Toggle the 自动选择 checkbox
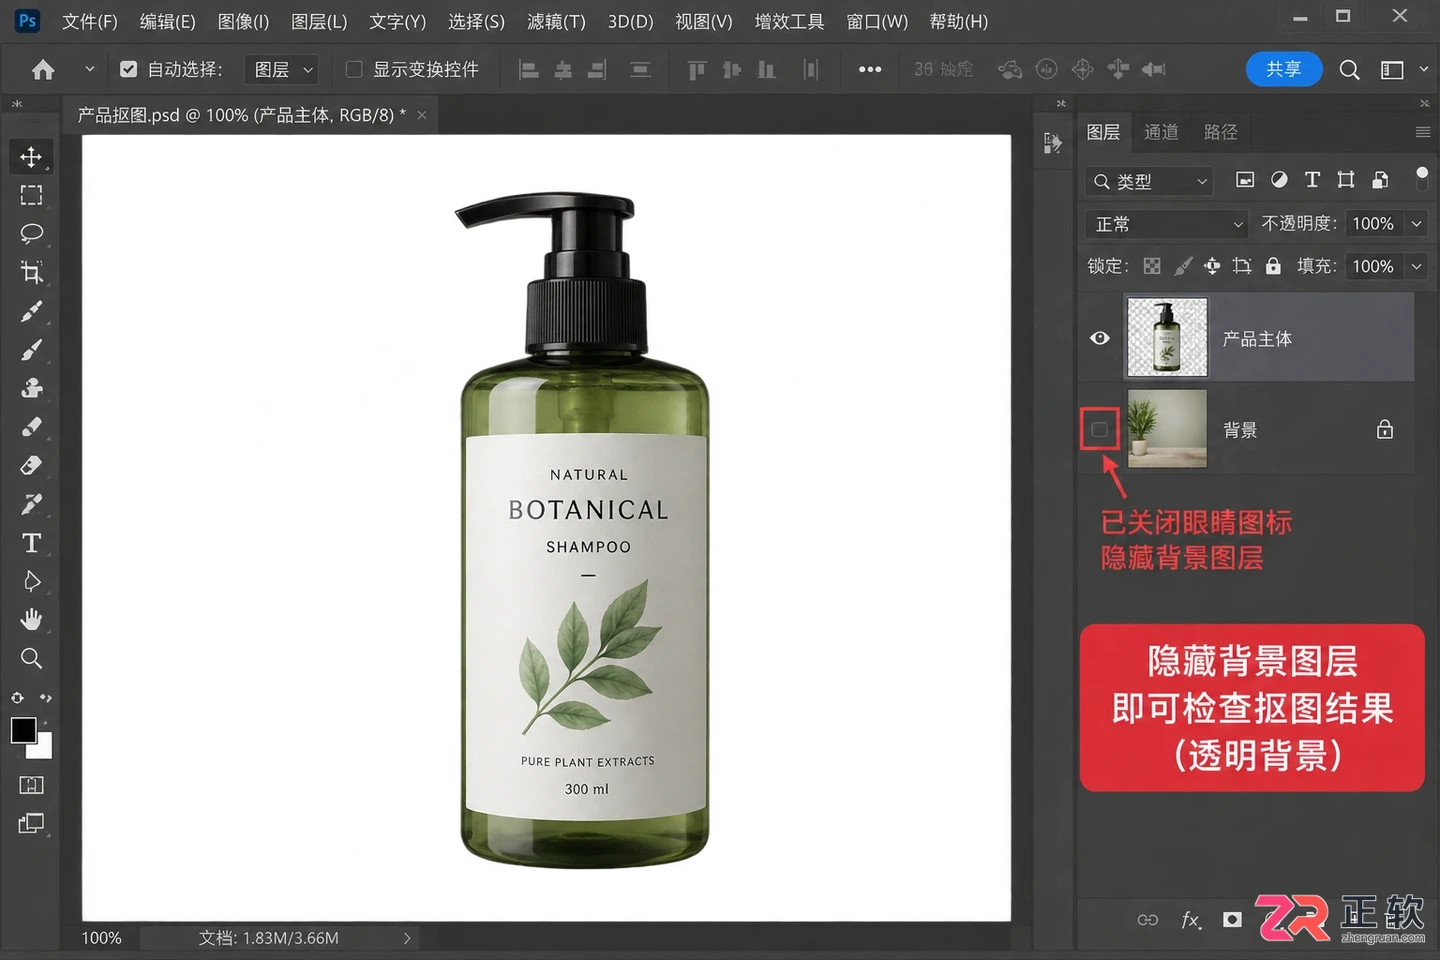Viewport: 1440px width, 960px height. click(x=128, y=69)
